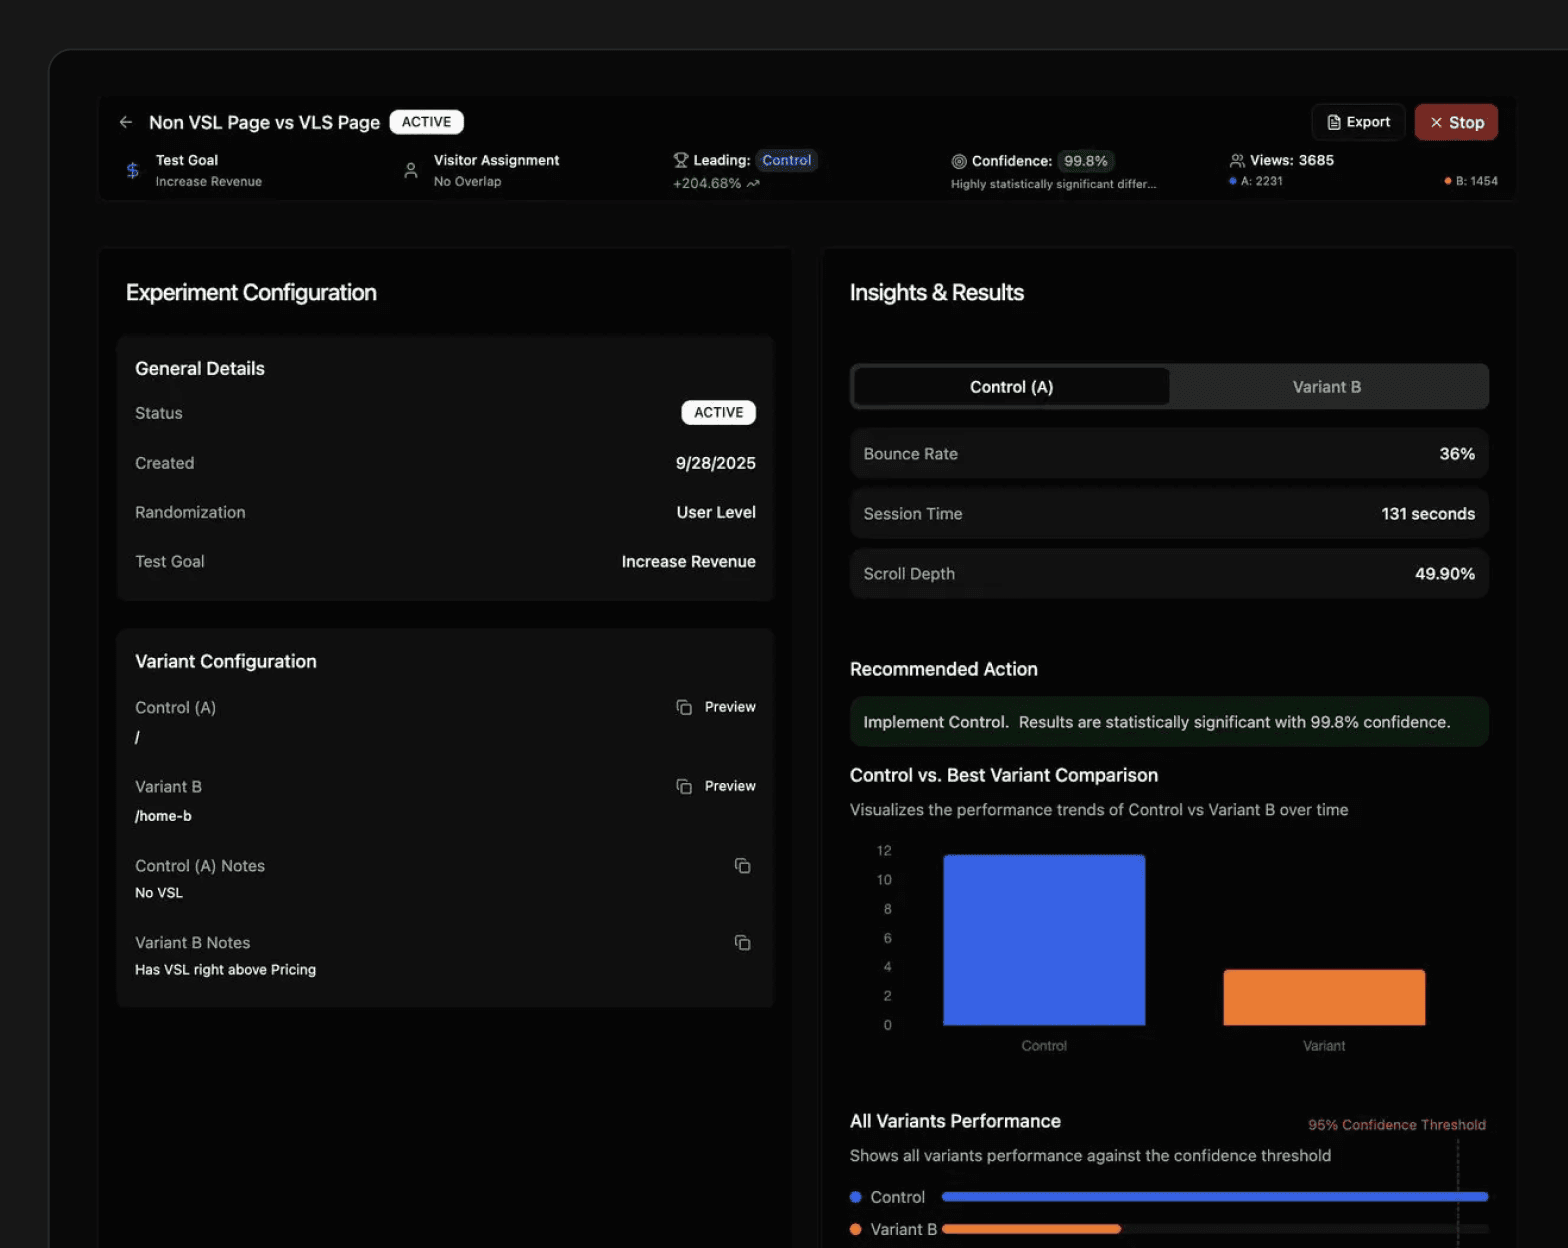The width and height of the screenshot is (1568, 1248).
Task: Click the 'Has VSL right above Pricing' note
Action: pos(225,970)
